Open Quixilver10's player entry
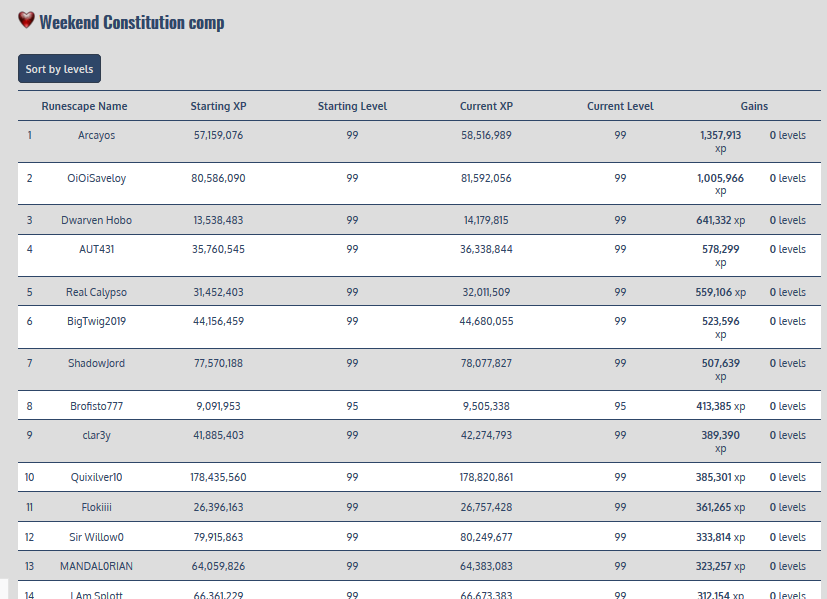827x599 pixels. coord(96,478)
